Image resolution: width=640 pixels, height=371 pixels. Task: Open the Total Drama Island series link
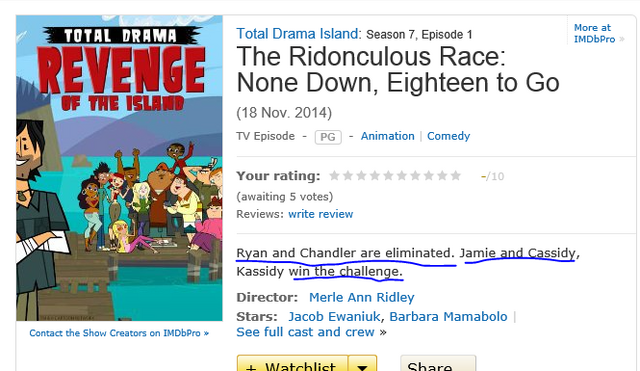(299, 33)
